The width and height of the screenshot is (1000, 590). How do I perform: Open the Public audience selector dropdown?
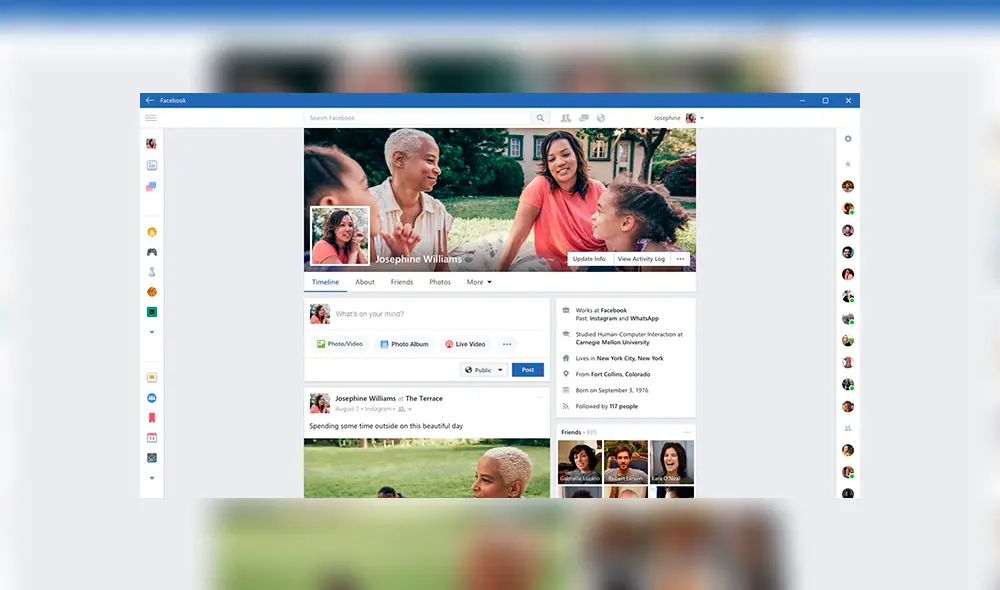pyautogui.click(x=483, y=369)
